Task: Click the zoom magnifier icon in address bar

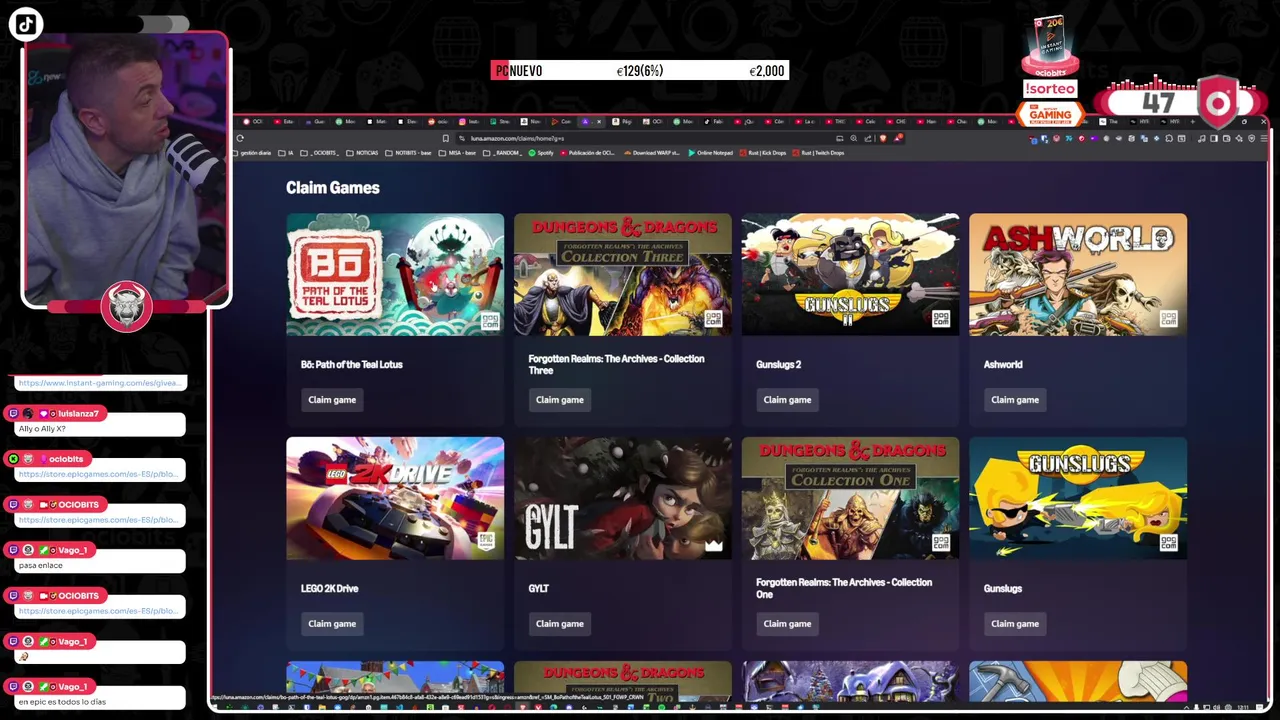Action: coord(854,138)
